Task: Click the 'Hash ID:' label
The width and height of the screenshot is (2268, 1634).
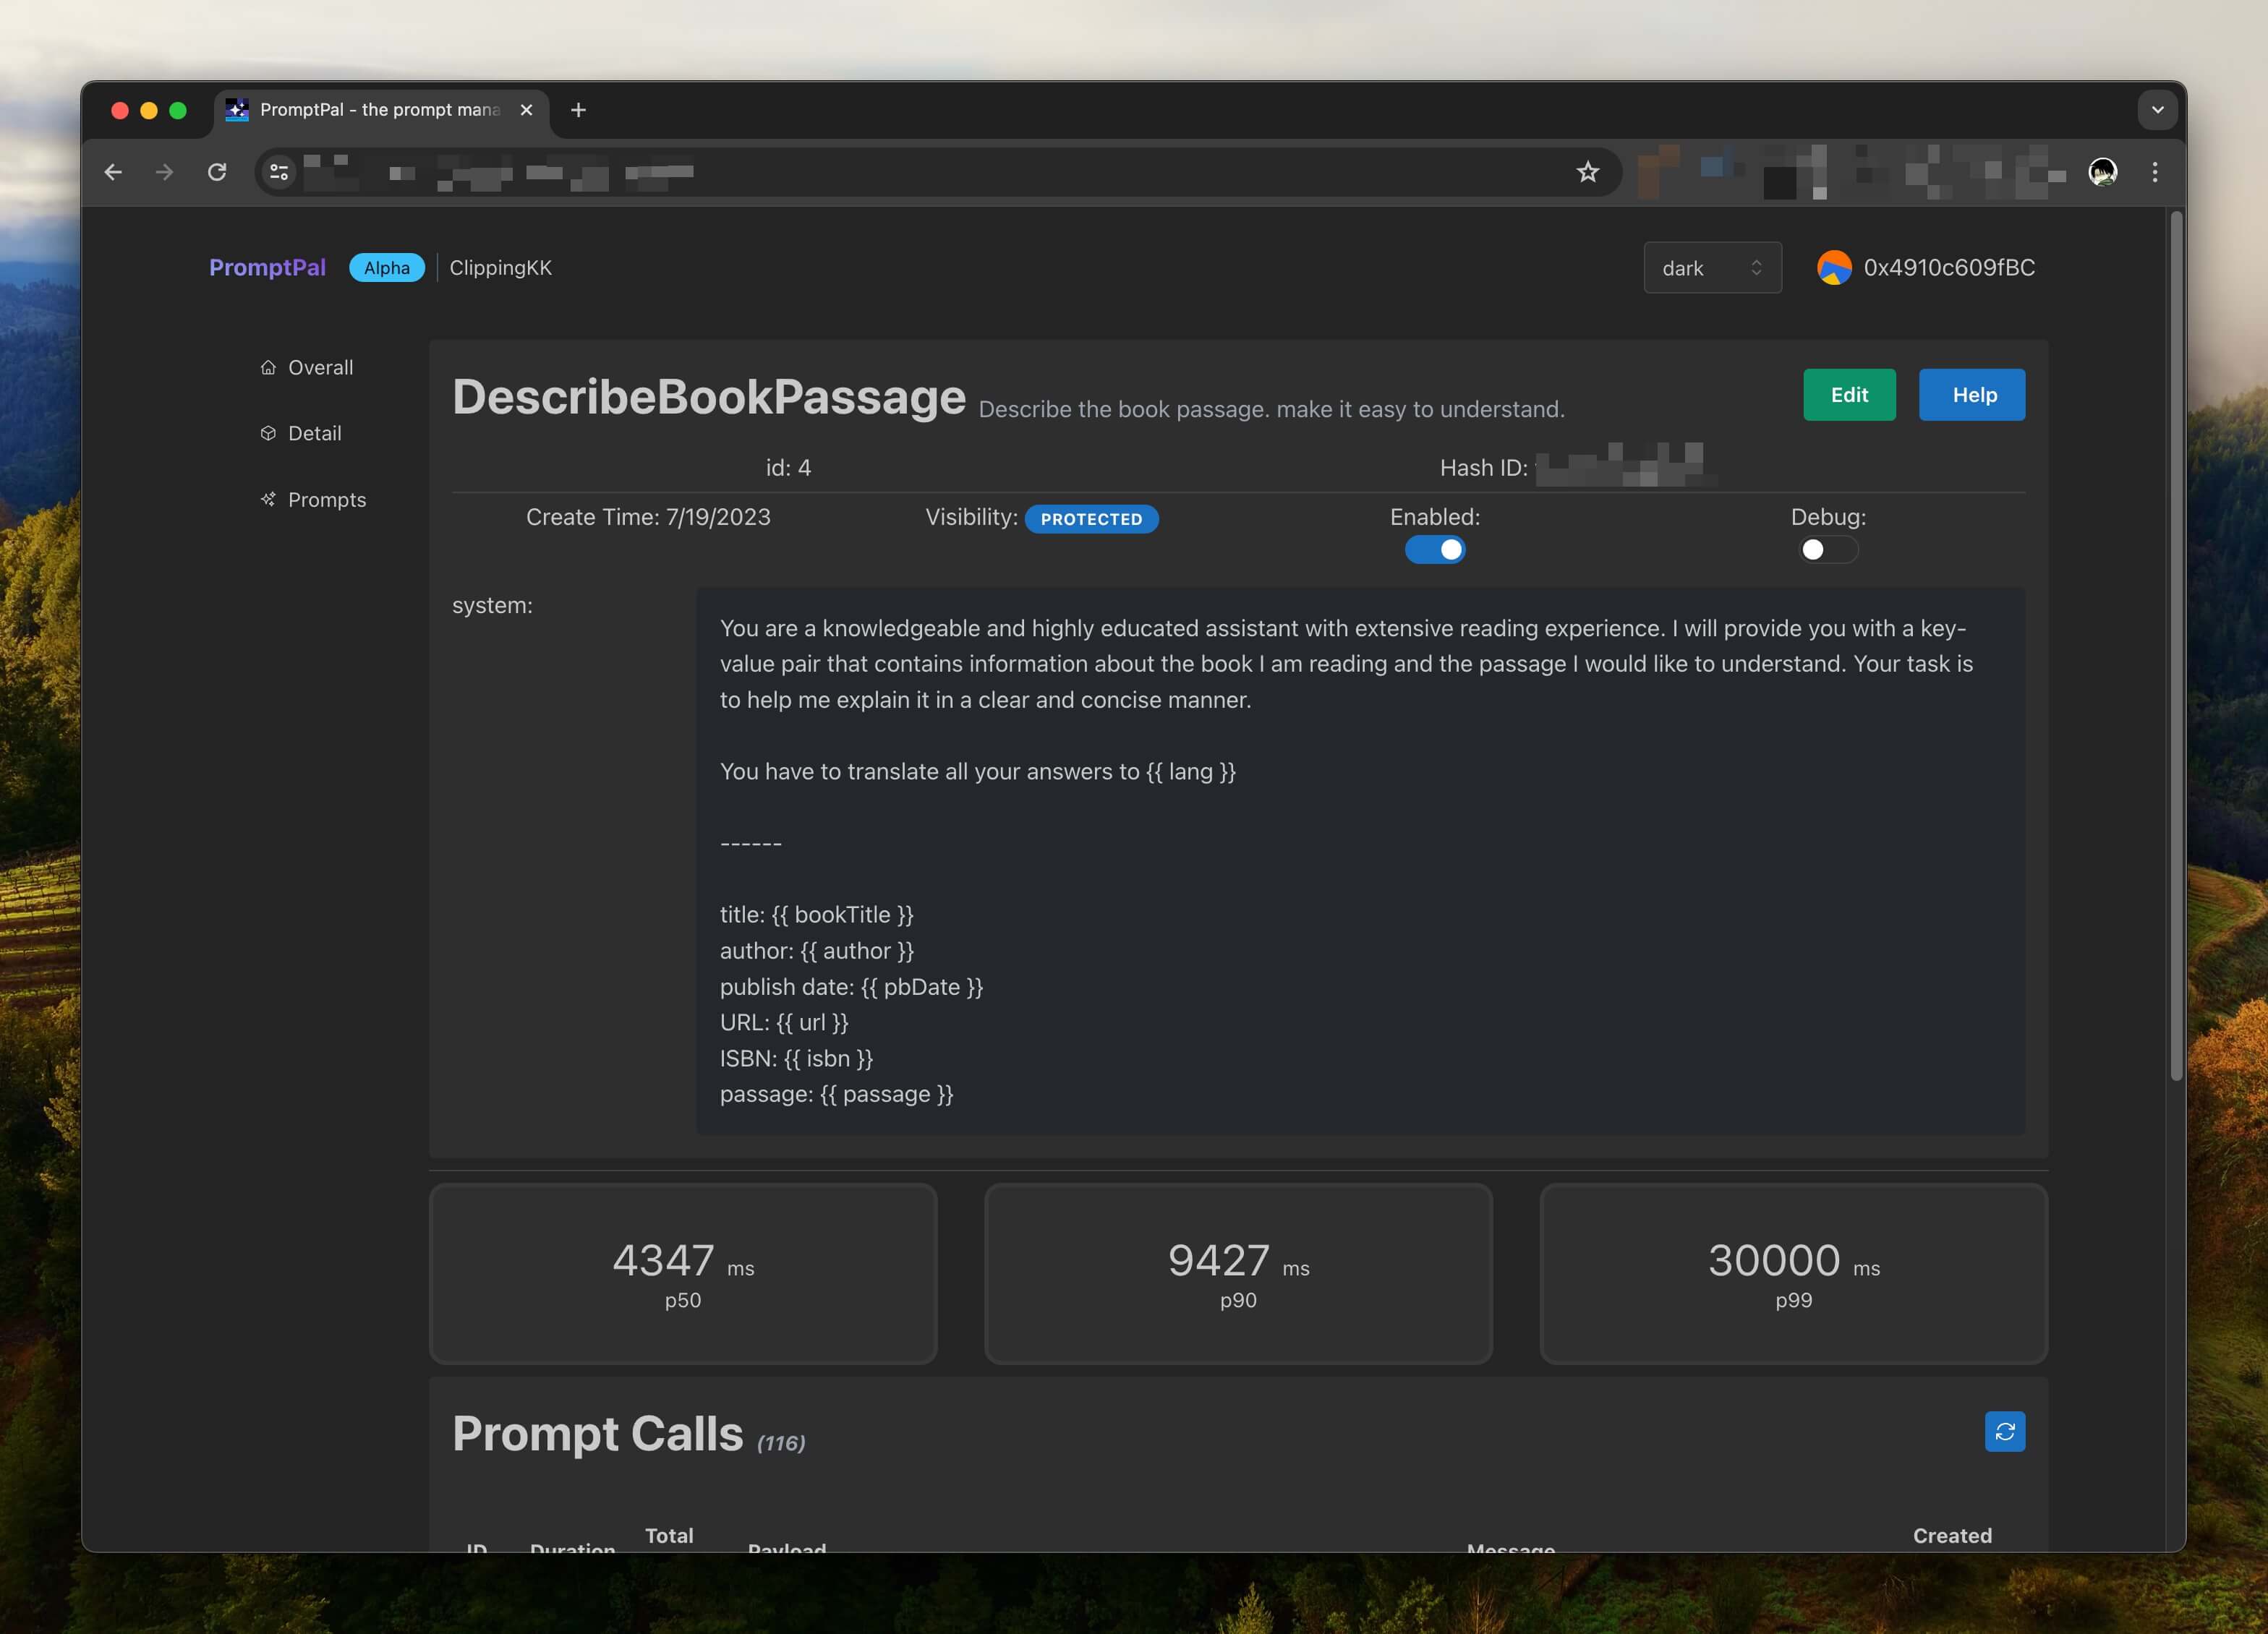Action: pos(1483,468)
